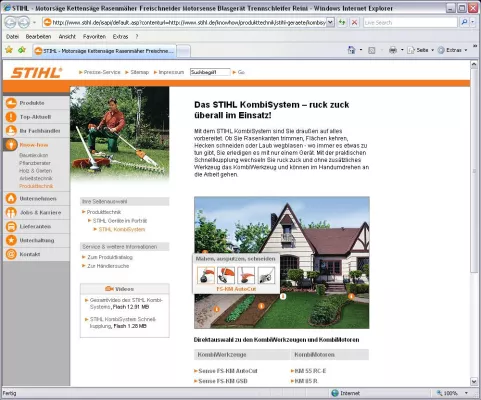
Task: Open the Bearbeiten menu
Action: point(38,37)
